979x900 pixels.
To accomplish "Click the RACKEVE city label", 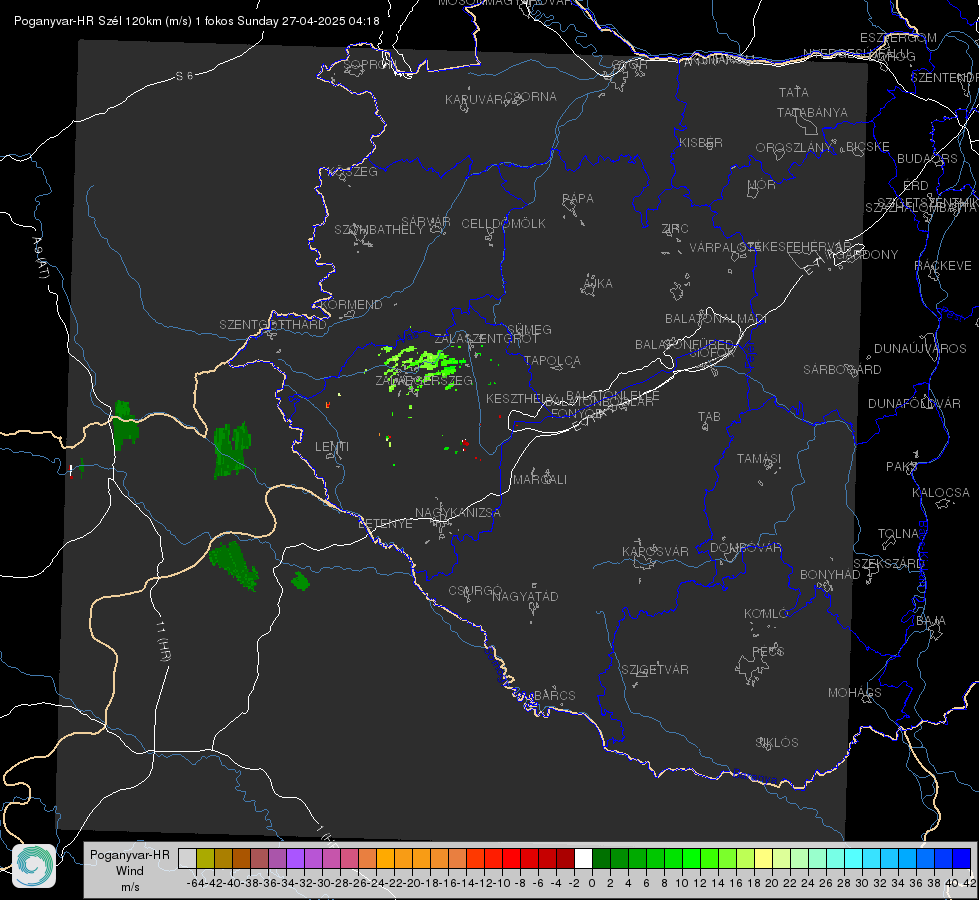I will pos(943,265).
